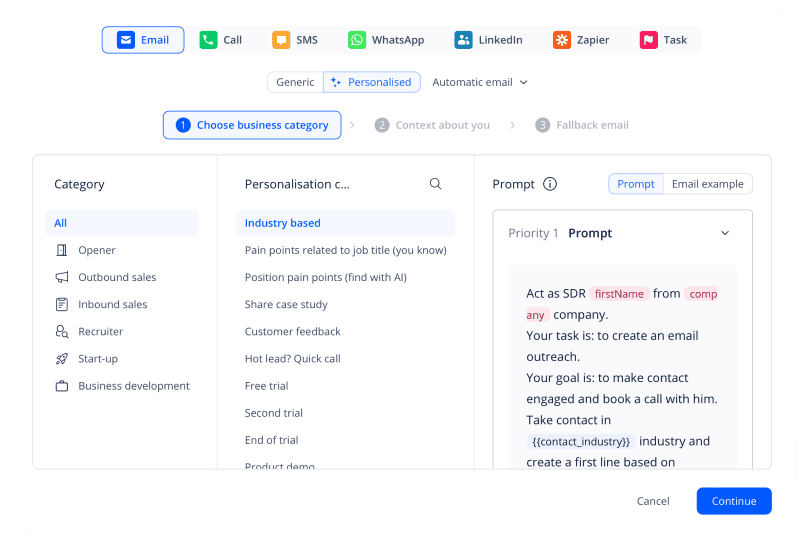Select the Call phone icon
Image resolution: width=808 pixels, height=544 pixels.
click(x=208, y=40)
